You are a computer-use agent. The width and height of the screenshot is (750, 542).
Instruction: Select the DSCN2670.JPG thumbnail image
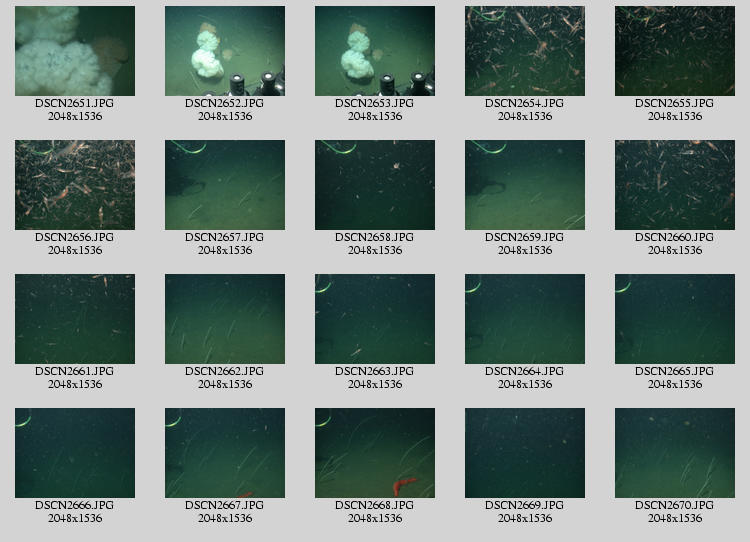(674, 453)
